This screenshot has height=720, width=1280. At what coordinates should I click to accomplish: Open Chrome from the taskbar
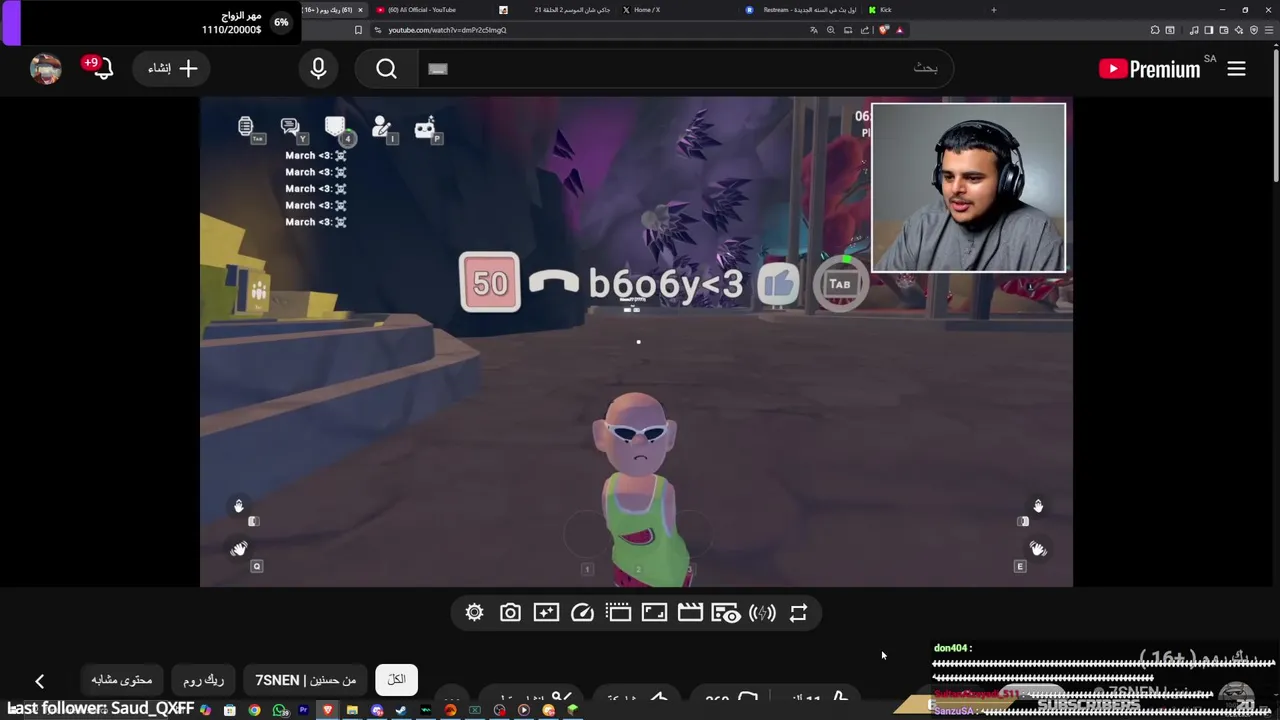pyautogui.click(x=254, y=710)
